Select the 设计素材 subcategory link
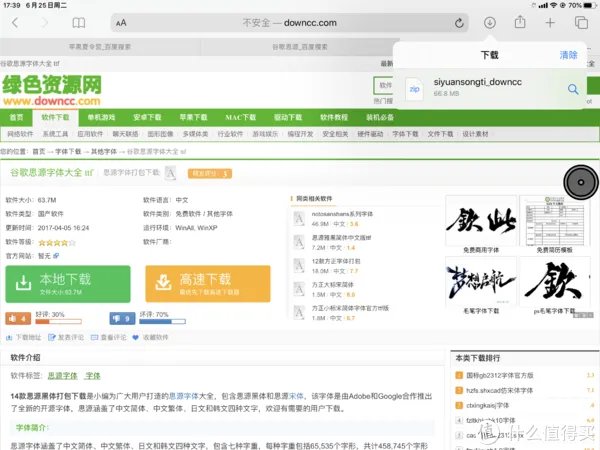Viewport: 600px width, 450px height. click(475, 134)
